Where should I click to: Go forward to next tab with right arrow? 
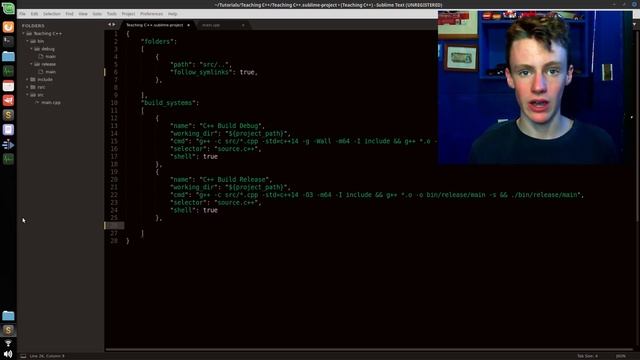pos(113,25)
